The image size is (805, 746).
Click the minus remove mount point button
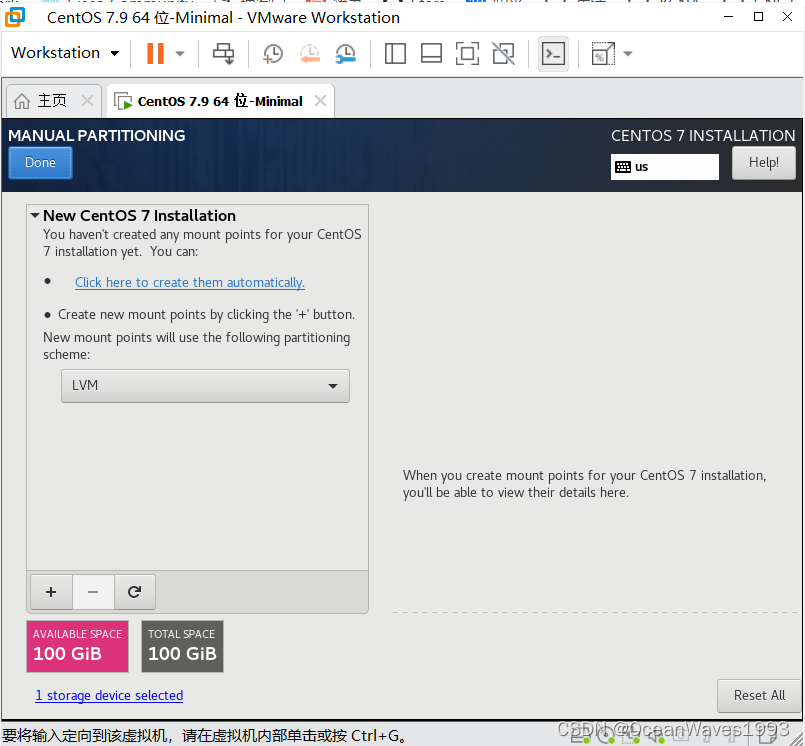tap(93, 592)
